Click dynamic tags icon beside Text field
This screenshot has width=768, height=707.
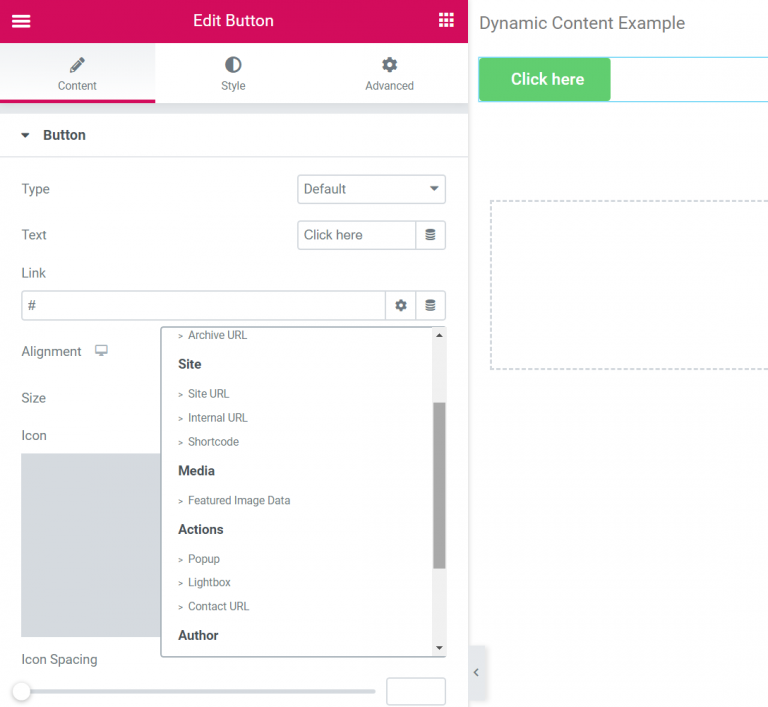pyautogui.click(x=430, y=235)
